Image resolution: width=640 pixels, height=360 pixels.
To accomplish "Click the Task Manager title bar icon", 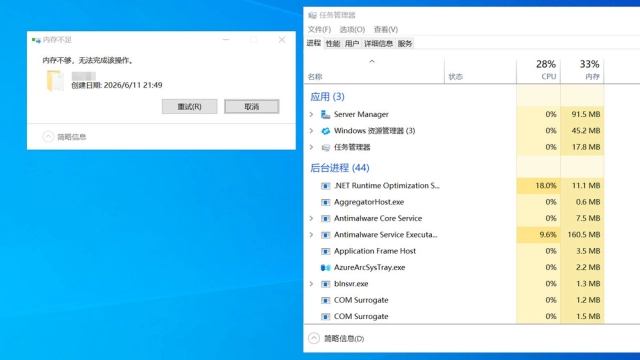I will click(x=313, y=16).
